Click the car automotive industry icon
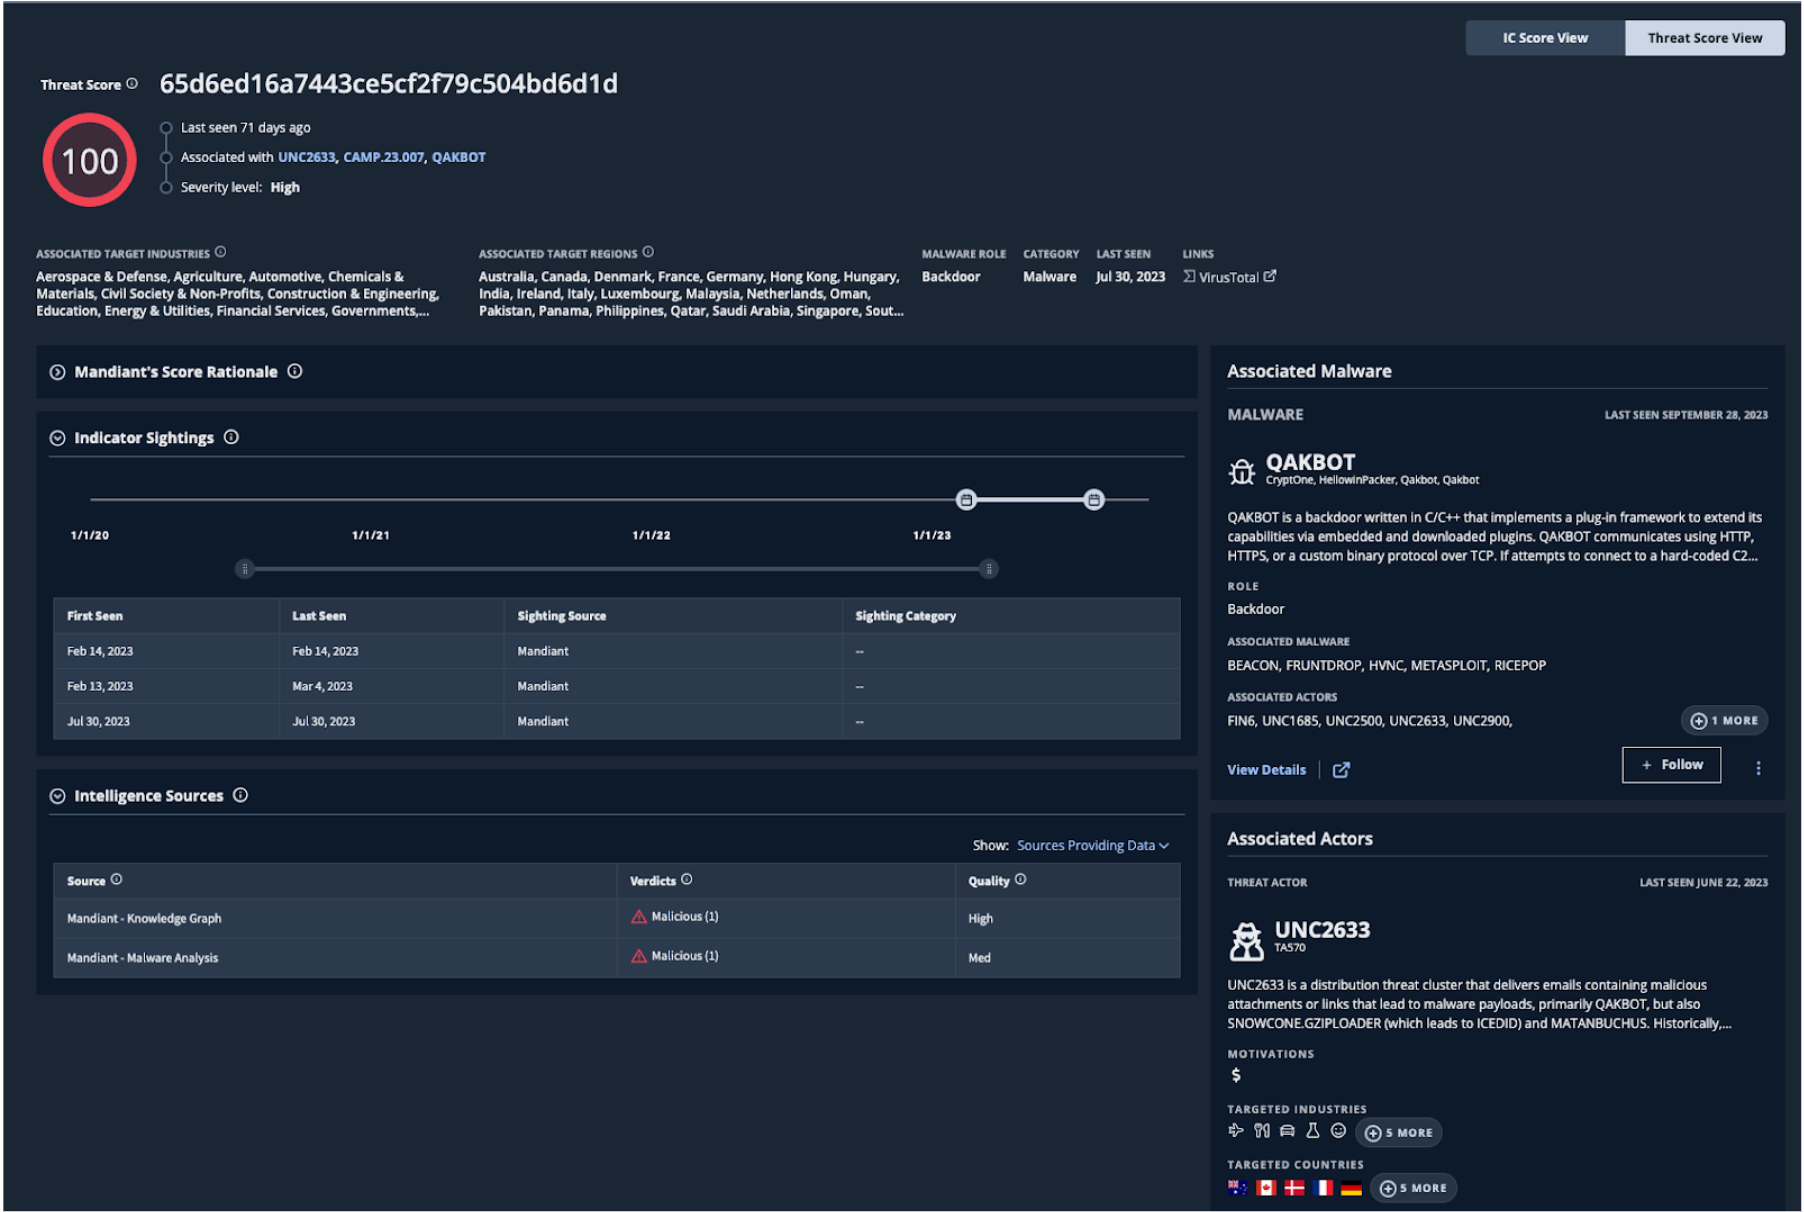Image resolution: width=1804 pixels, height=1212 pixels. point(1286,1131)
